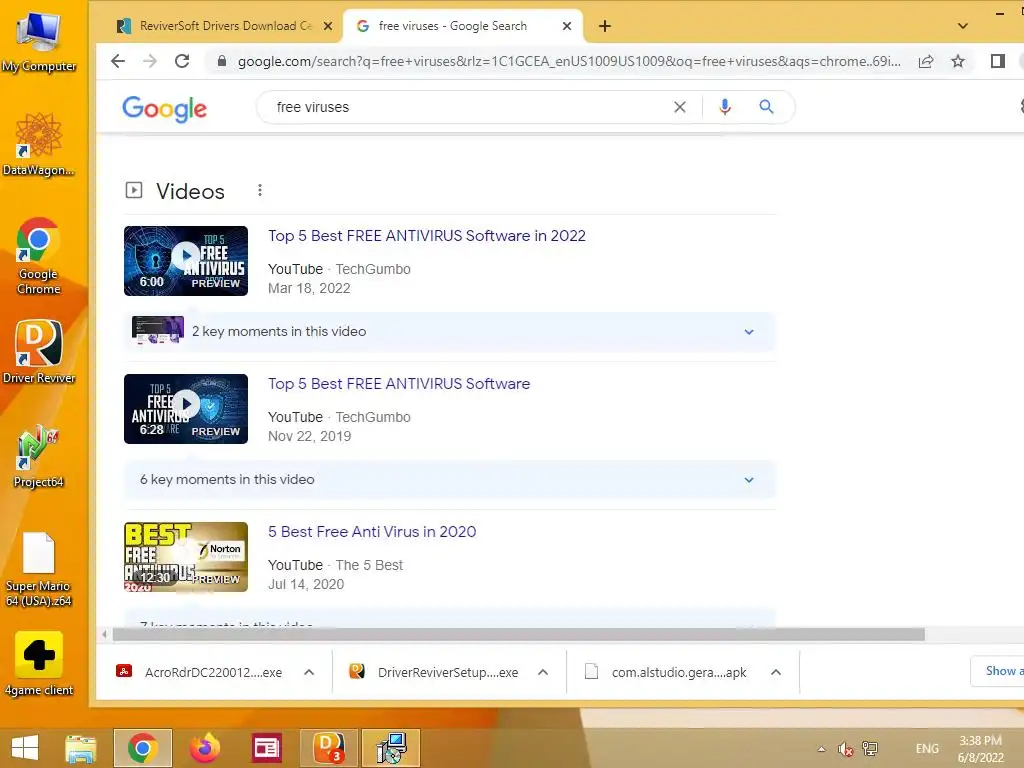Play the 12:30 Norton video thumbnail
Screen dimensions: 1024x768
coord(186,557)
